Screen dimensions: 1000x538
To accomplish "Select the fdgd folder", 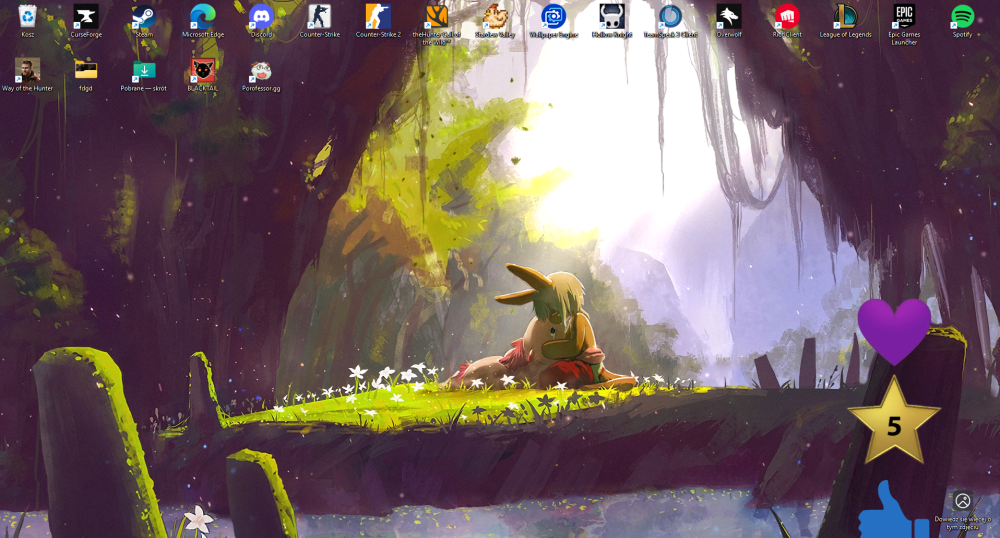I will 86,75.
